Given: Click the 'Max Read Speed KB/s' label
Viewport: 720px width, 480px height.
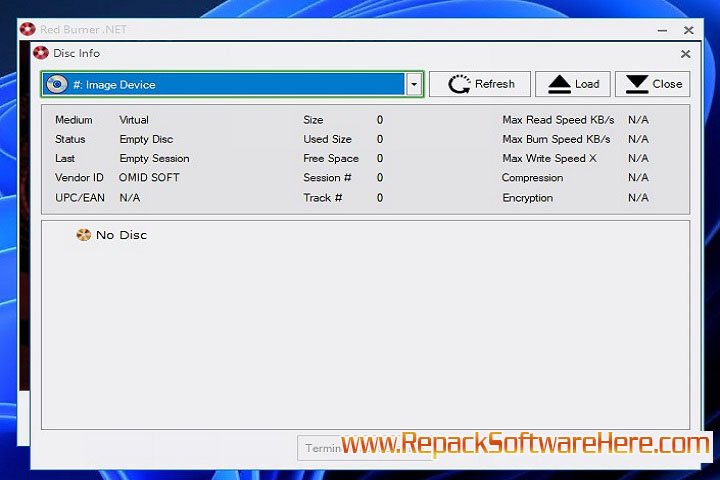Looking at the screenshot, I should coord(558,120).
